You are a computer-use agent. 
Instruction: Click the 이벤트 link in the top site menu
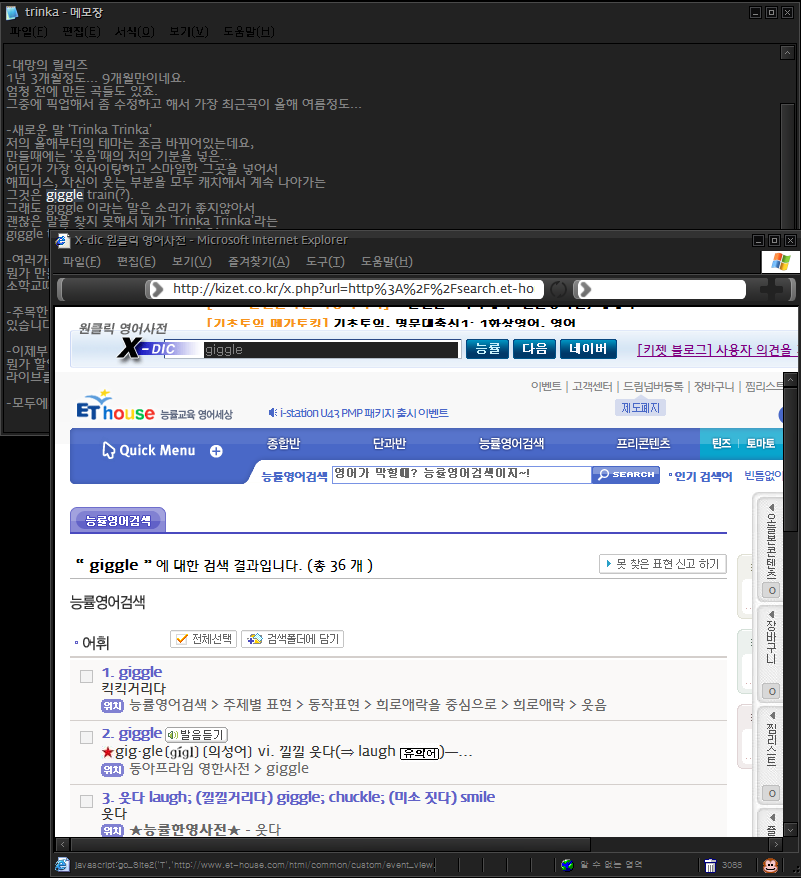point(546,386)
